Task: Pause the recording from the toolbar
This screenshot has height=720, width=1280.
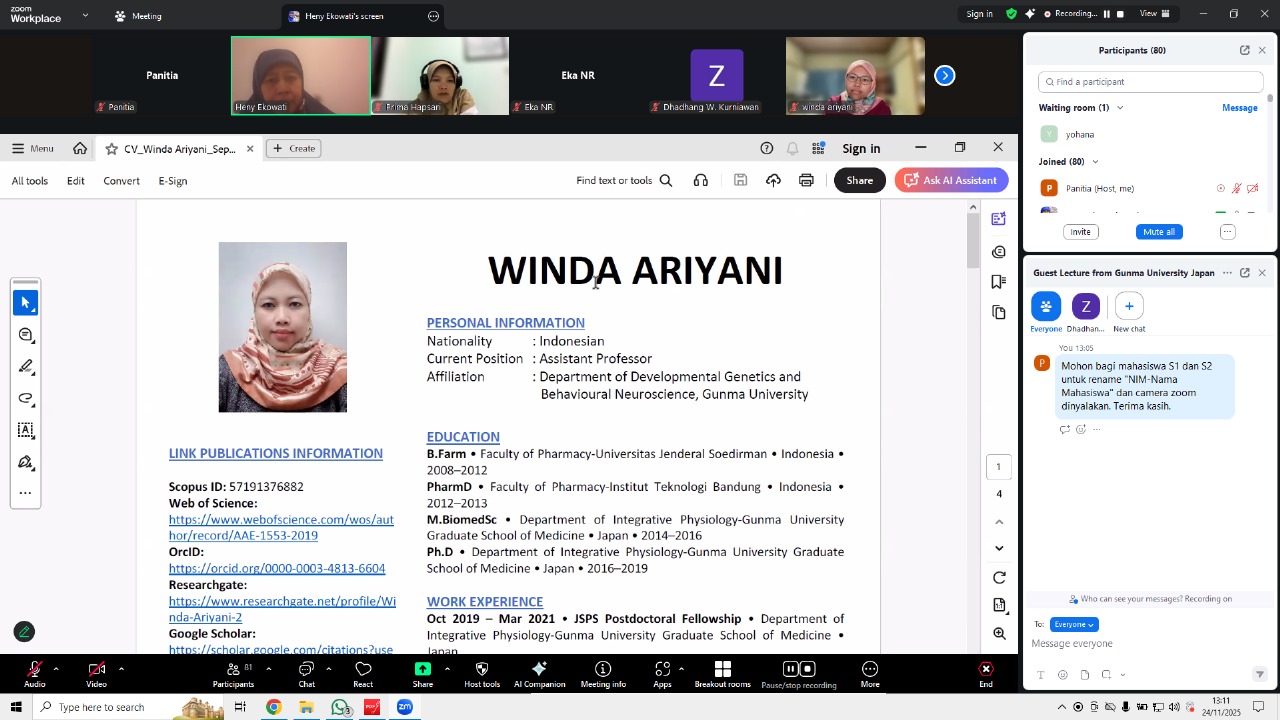Action: coord(790,669)
